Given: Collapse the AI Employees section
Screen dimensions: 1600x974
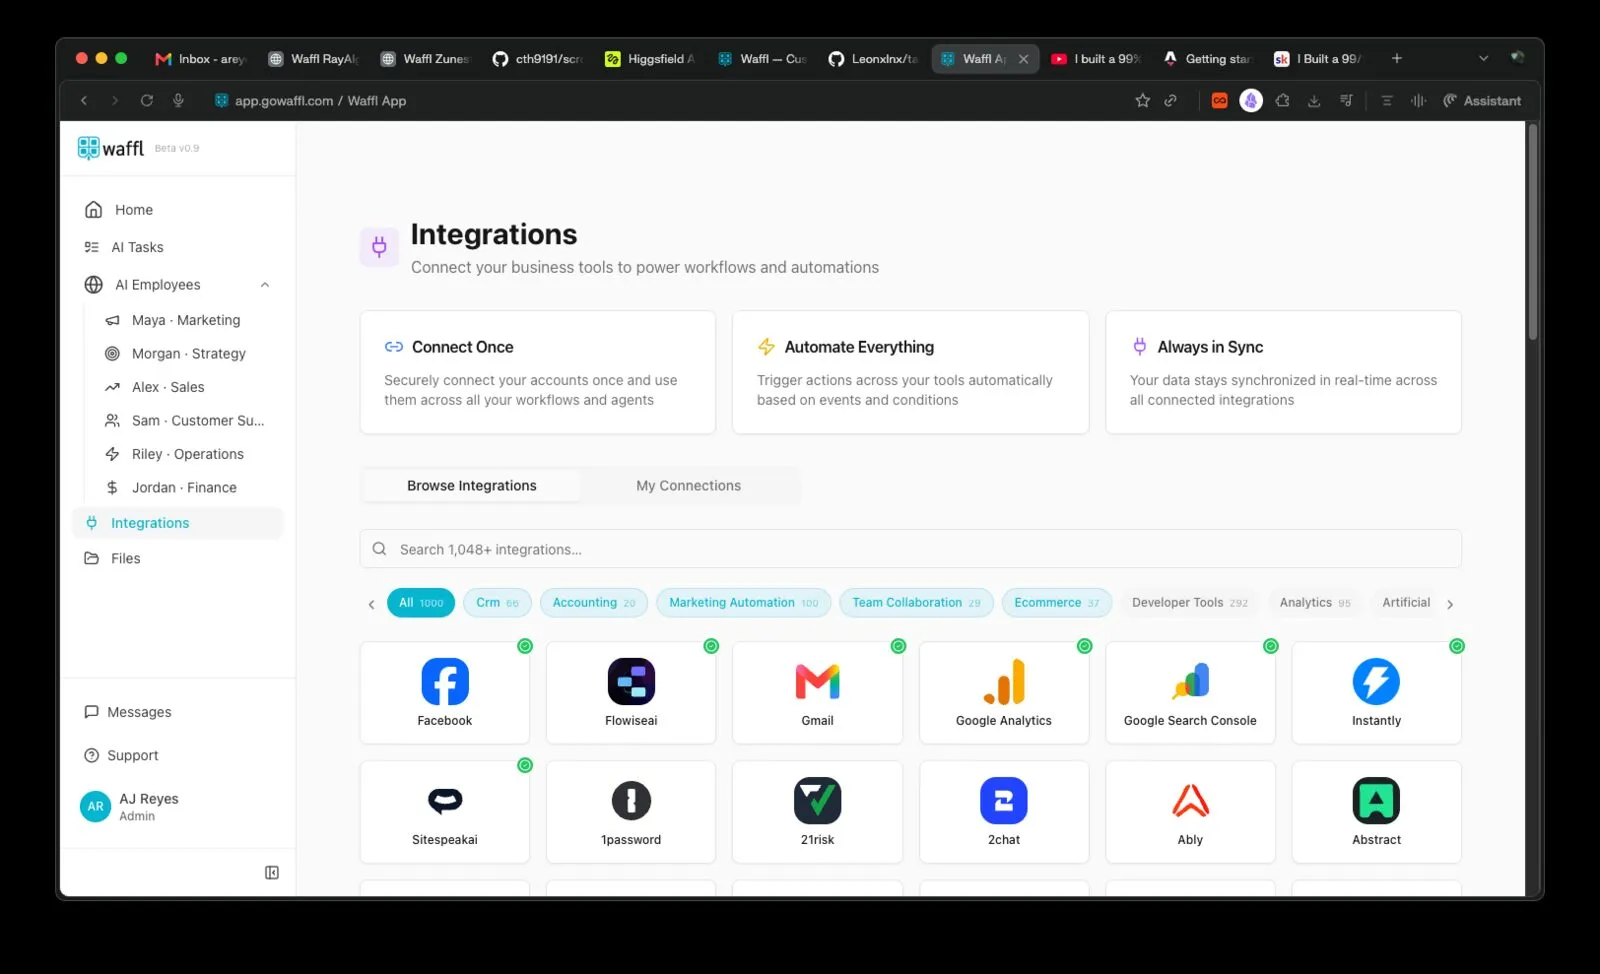Looking at the screenshot, I should pyautogui.click(x=265, y=285).
